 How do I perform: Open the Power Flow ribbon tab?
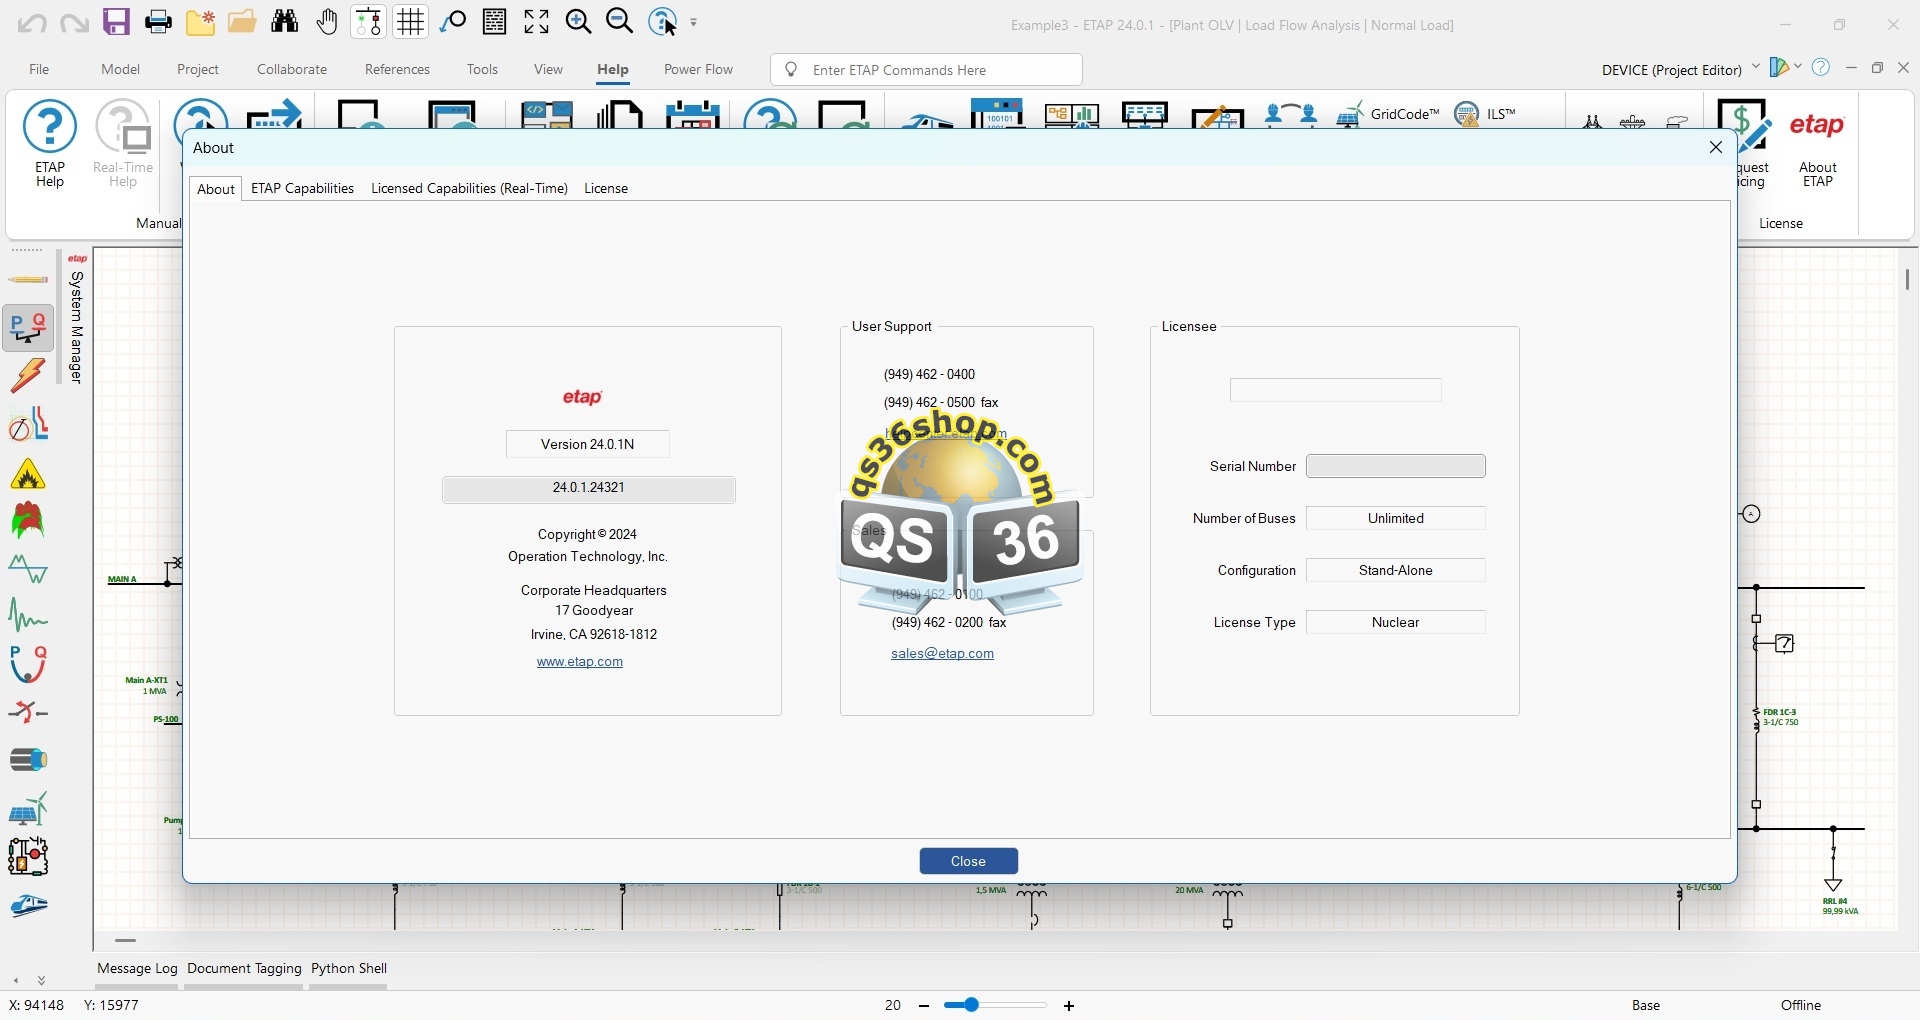tap(698, 69)
